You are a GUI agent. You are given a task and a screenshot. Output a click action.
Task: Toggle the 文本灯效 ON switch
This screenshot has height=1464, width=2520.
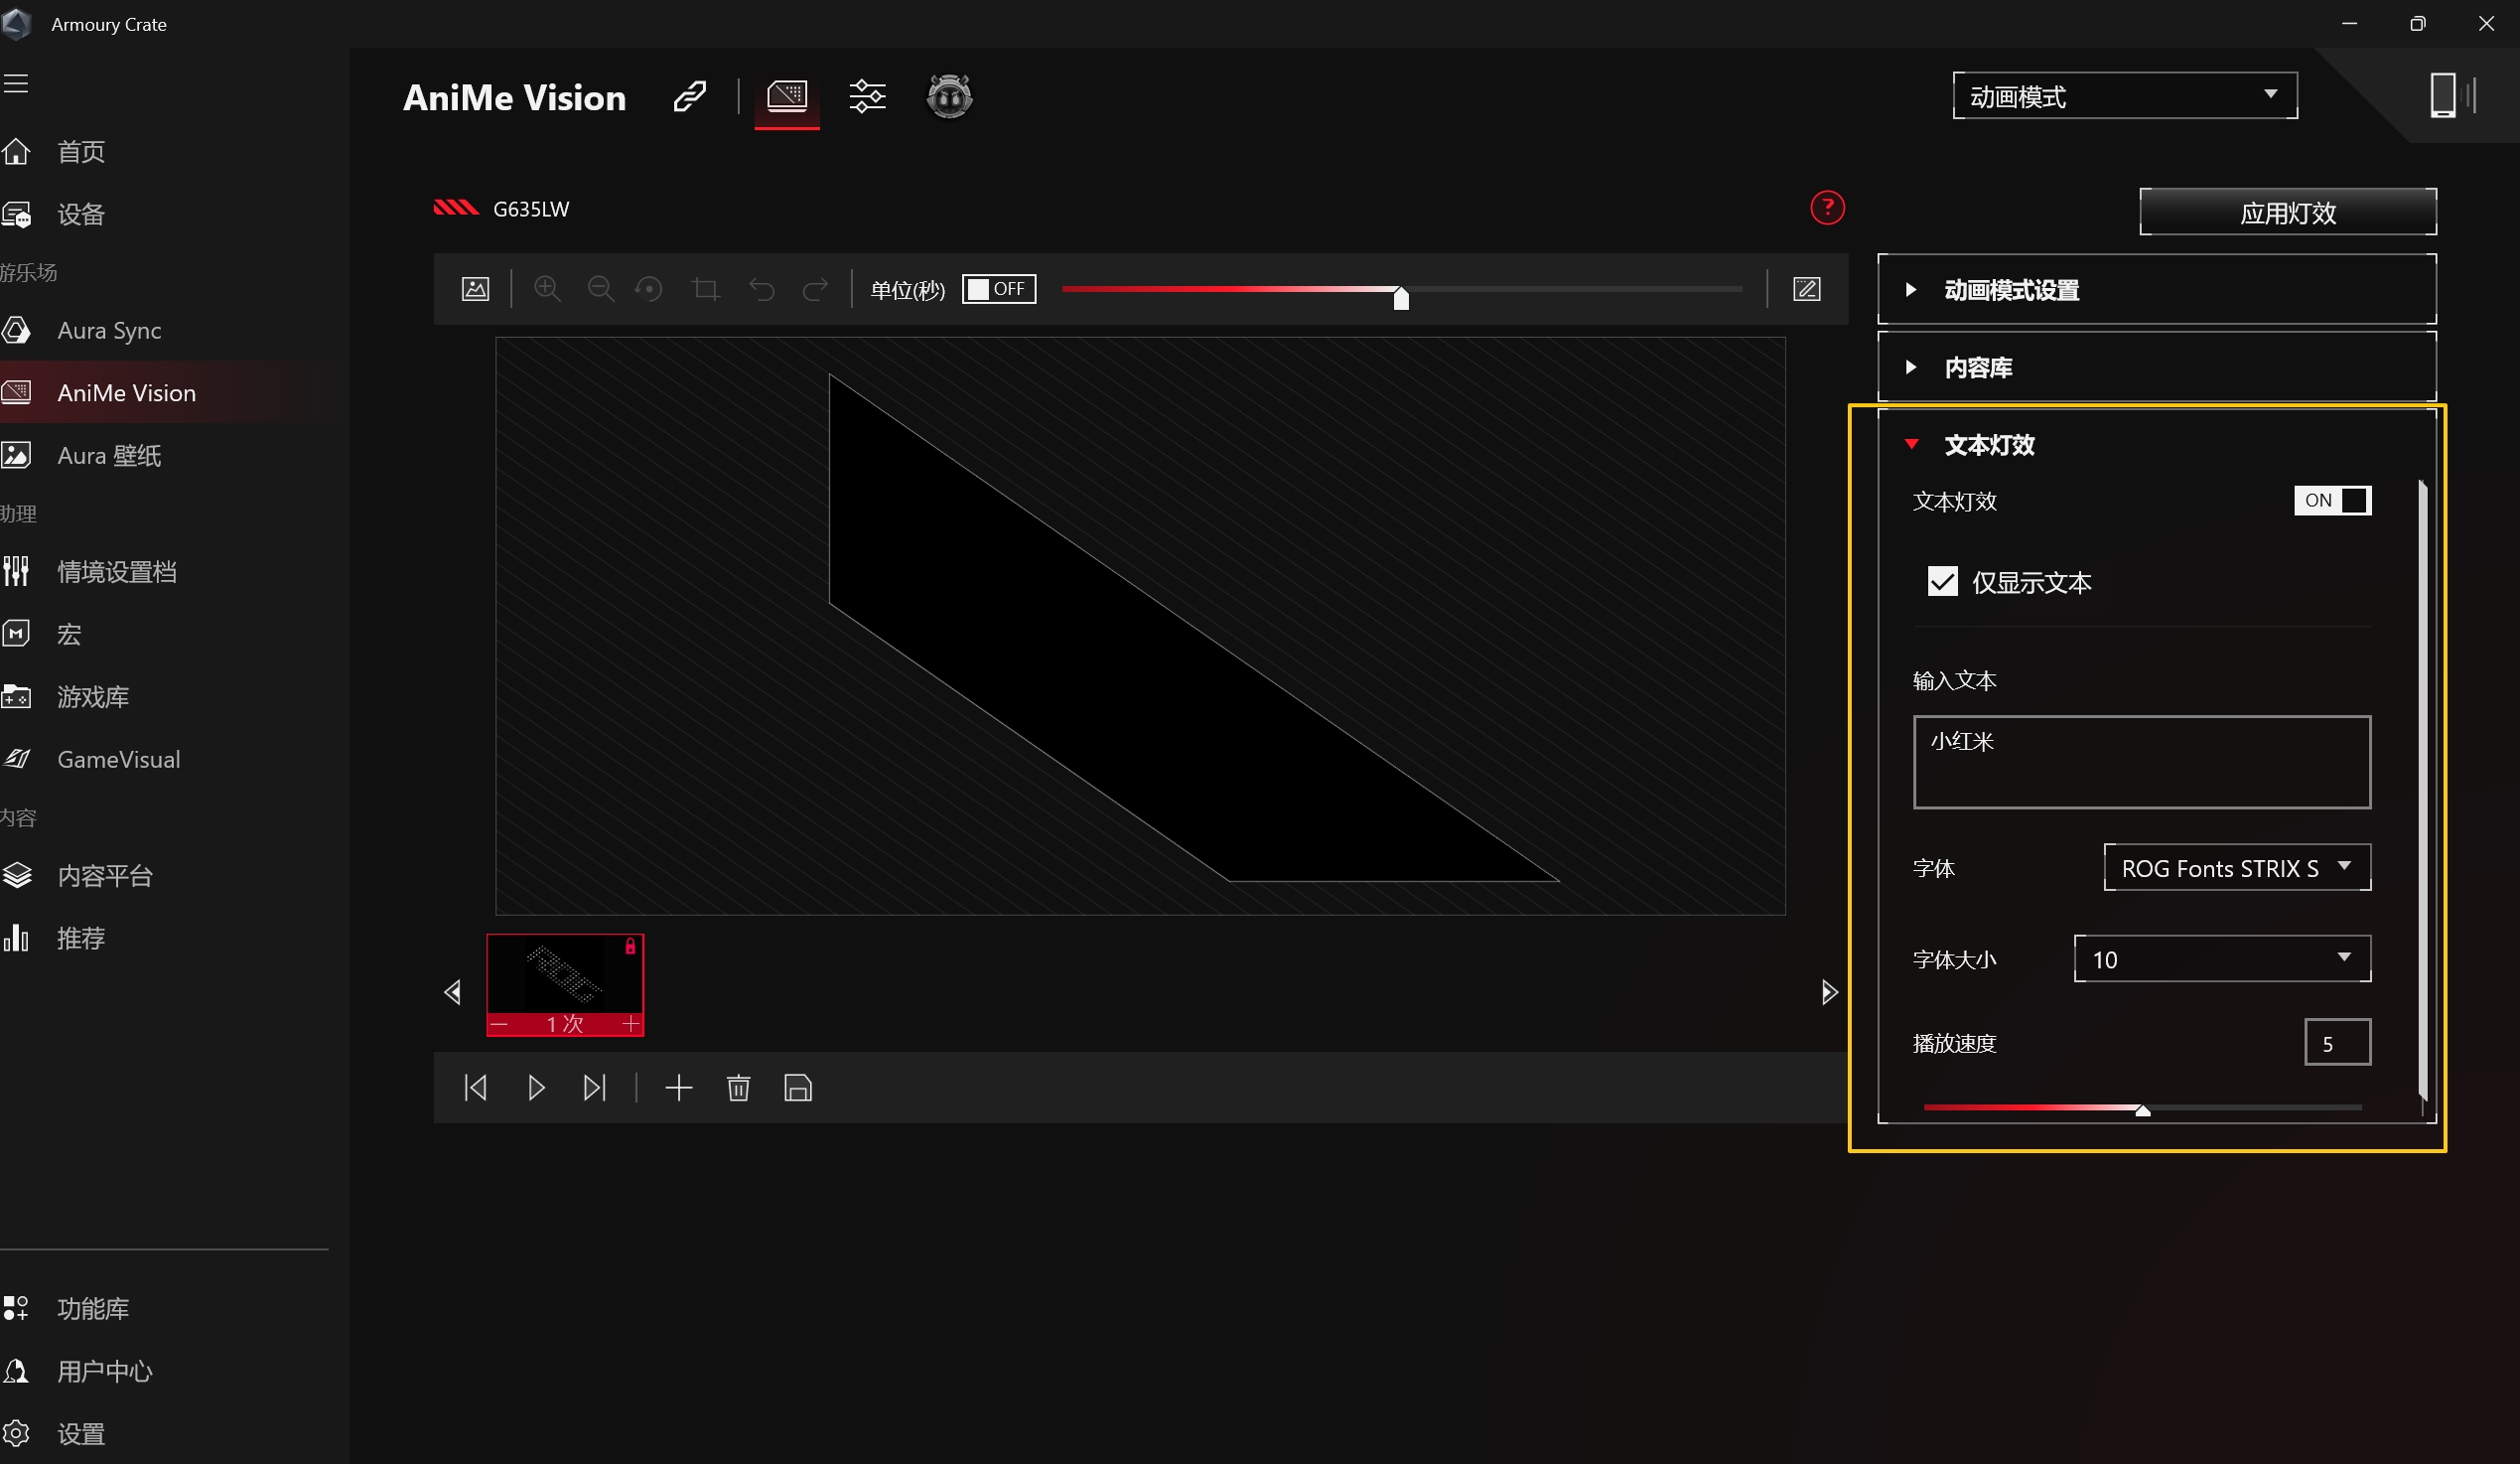pyautogui.click(x=2332, y=500)
